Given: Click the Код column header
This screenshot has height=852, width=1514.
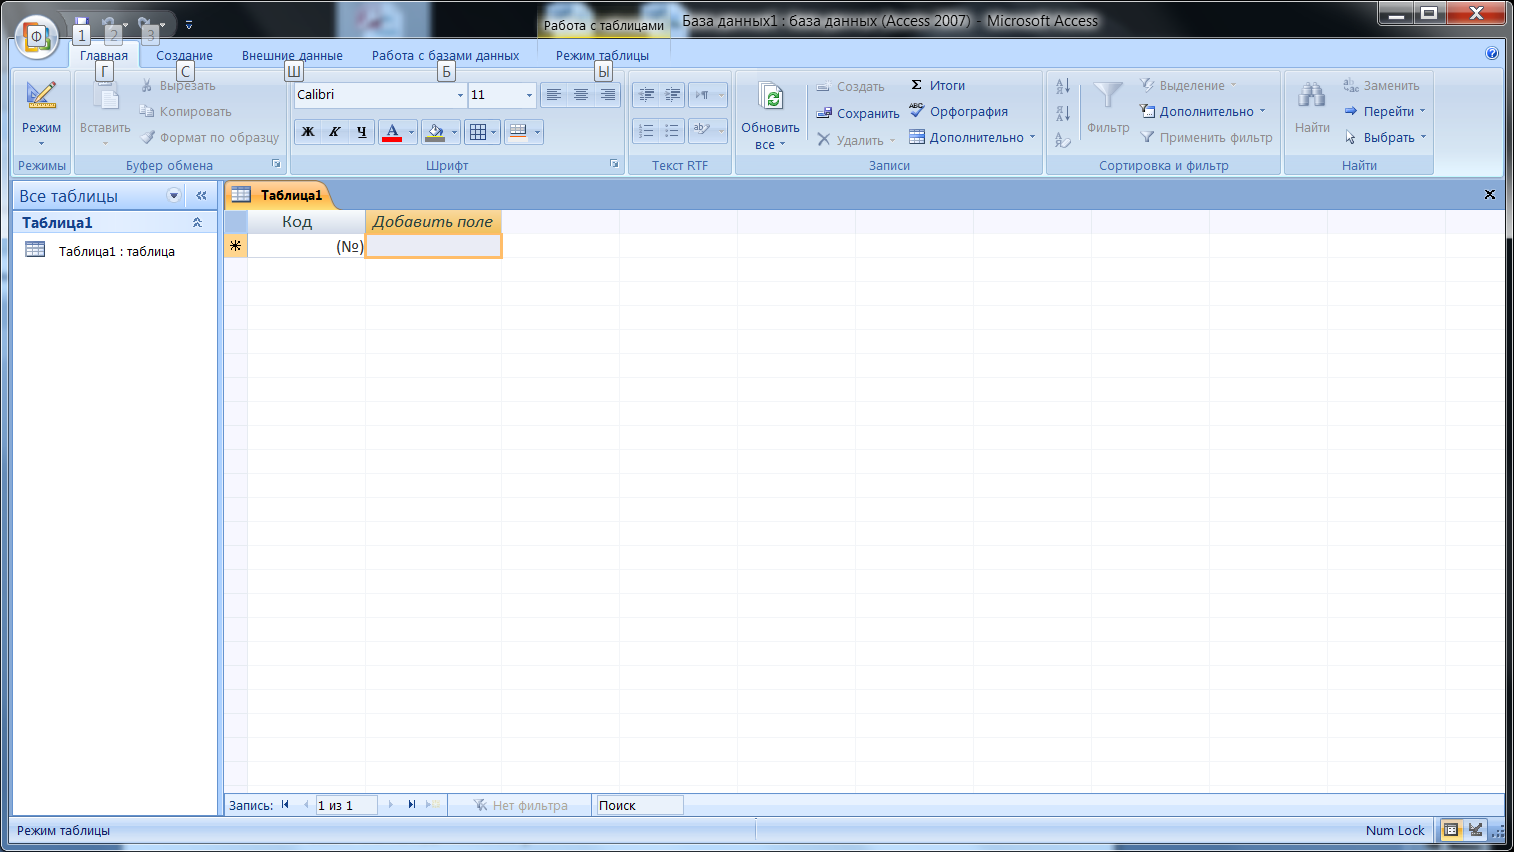Looking at the screenshot, I should (306, 222).
